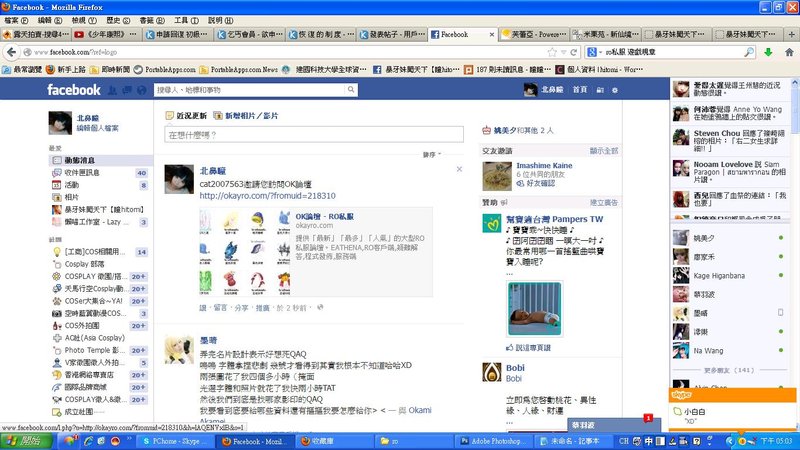Image resolution: width=800 pixels, height=450 pixels.
Task: Click the reload page icon in URL bar
Action: click(574, 52)
